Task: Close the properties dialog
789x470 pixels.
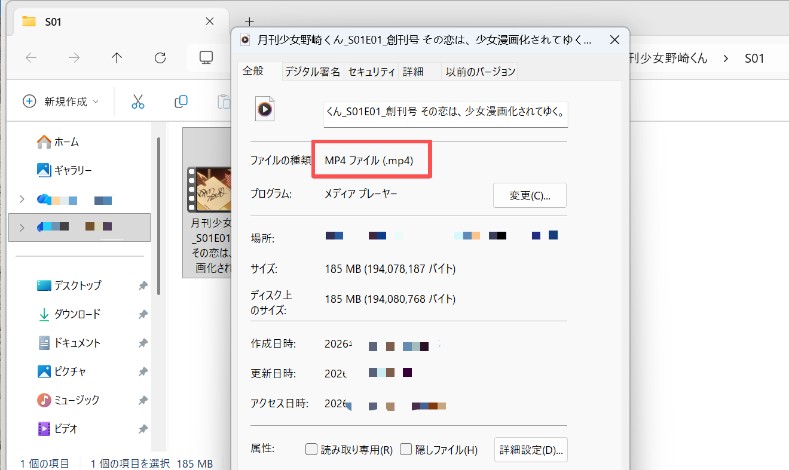Action: point(614,40)
